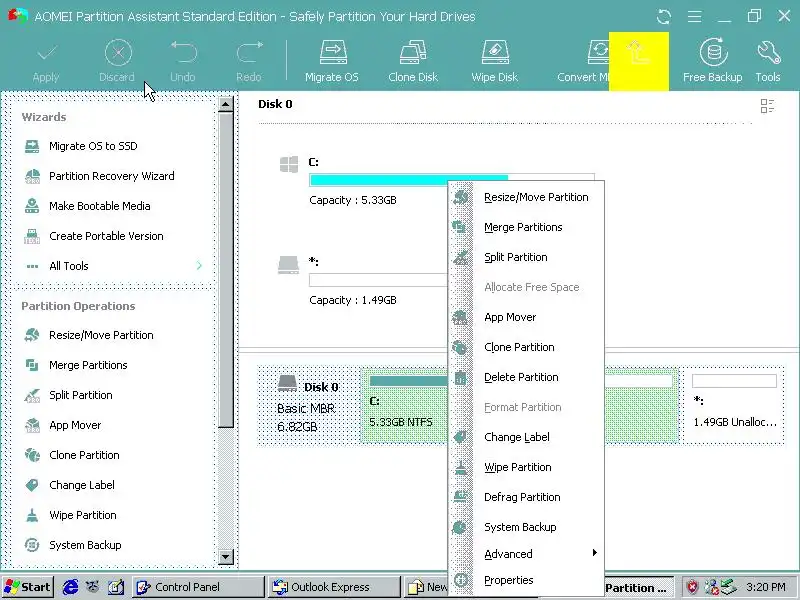Click the Convert MBR toolbar icon
The height and width of the screenshot is (600, 800).
point(598,53)
